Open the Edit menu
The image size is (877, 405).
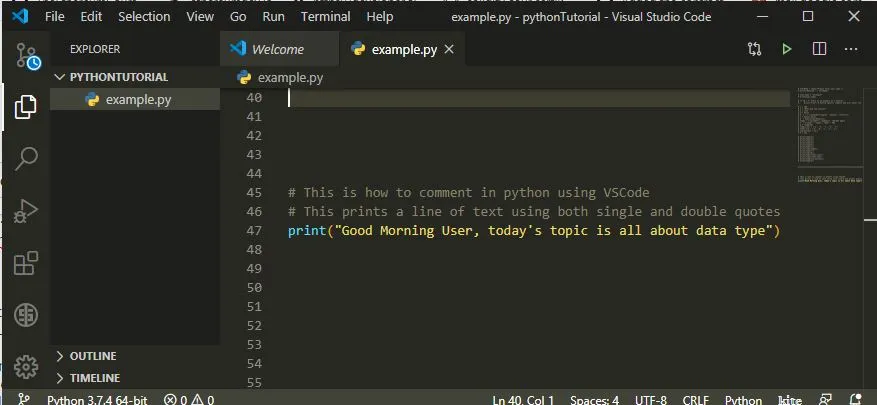pyautogui.click(x=91, y=17)
